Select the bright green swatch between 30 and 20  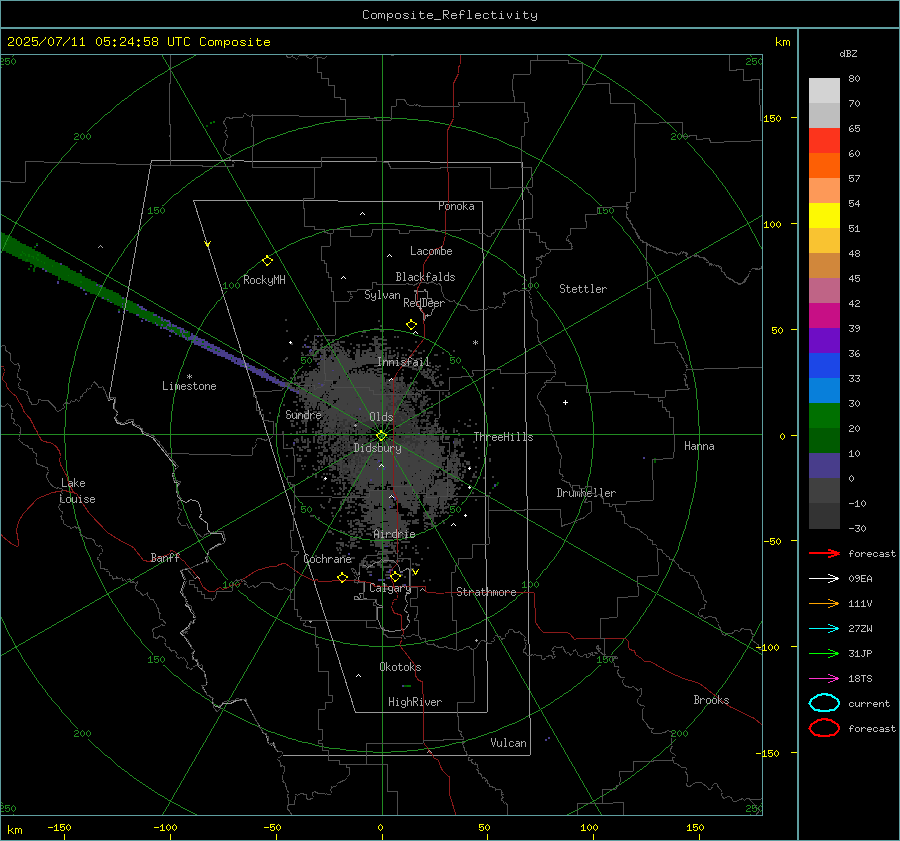pyautogui.click(x=824, y=416)
